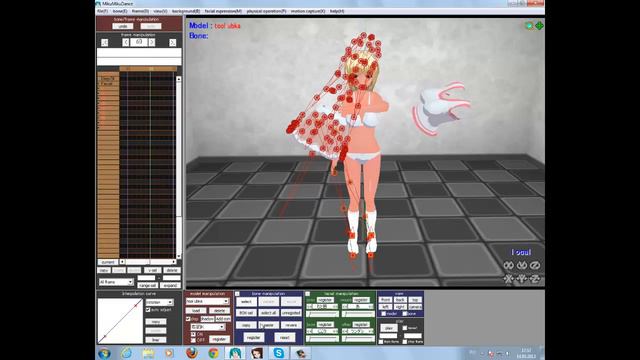The image size is (640, 360).
Task: Open Internet Explorer from taskbar
Action: 127,353
